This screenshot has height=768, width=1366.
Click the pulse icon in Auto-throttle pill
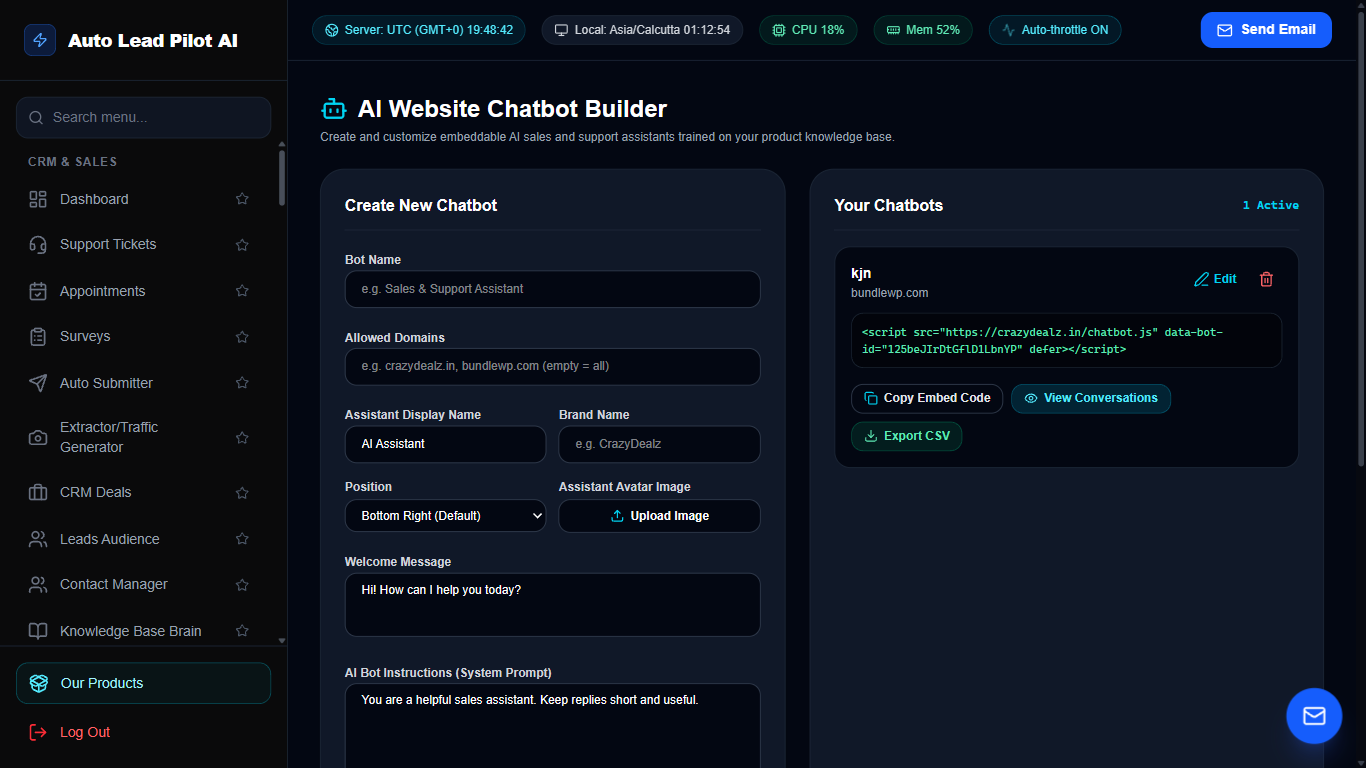[1008, 30]
